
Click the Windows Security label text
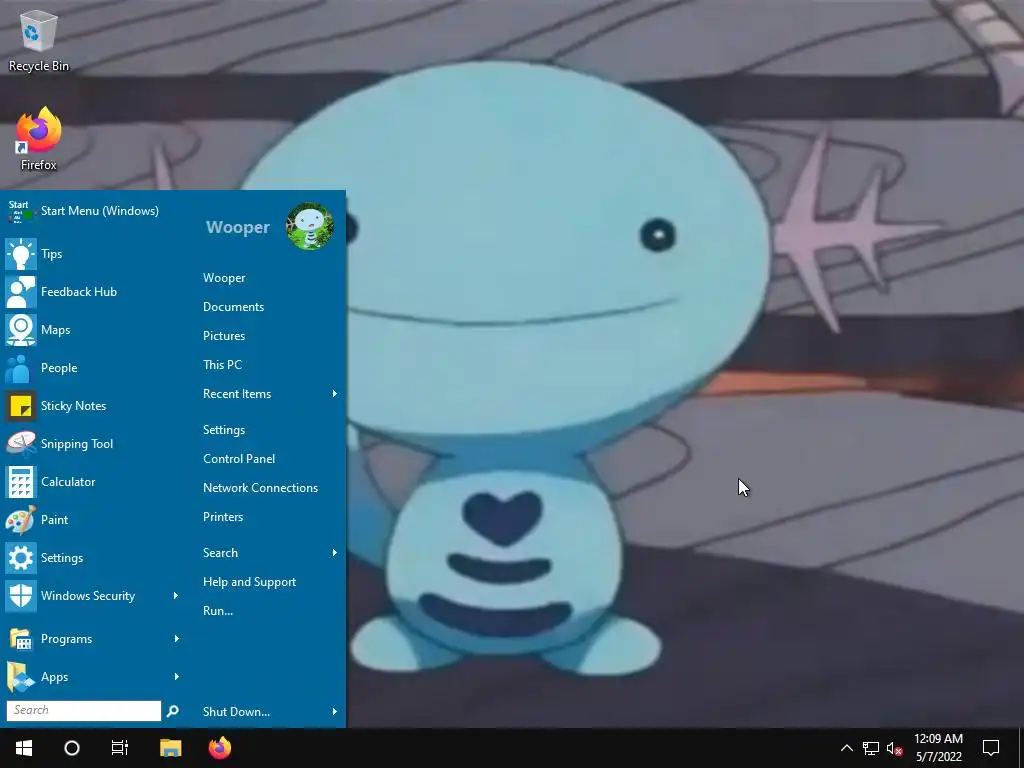[88, 596]
